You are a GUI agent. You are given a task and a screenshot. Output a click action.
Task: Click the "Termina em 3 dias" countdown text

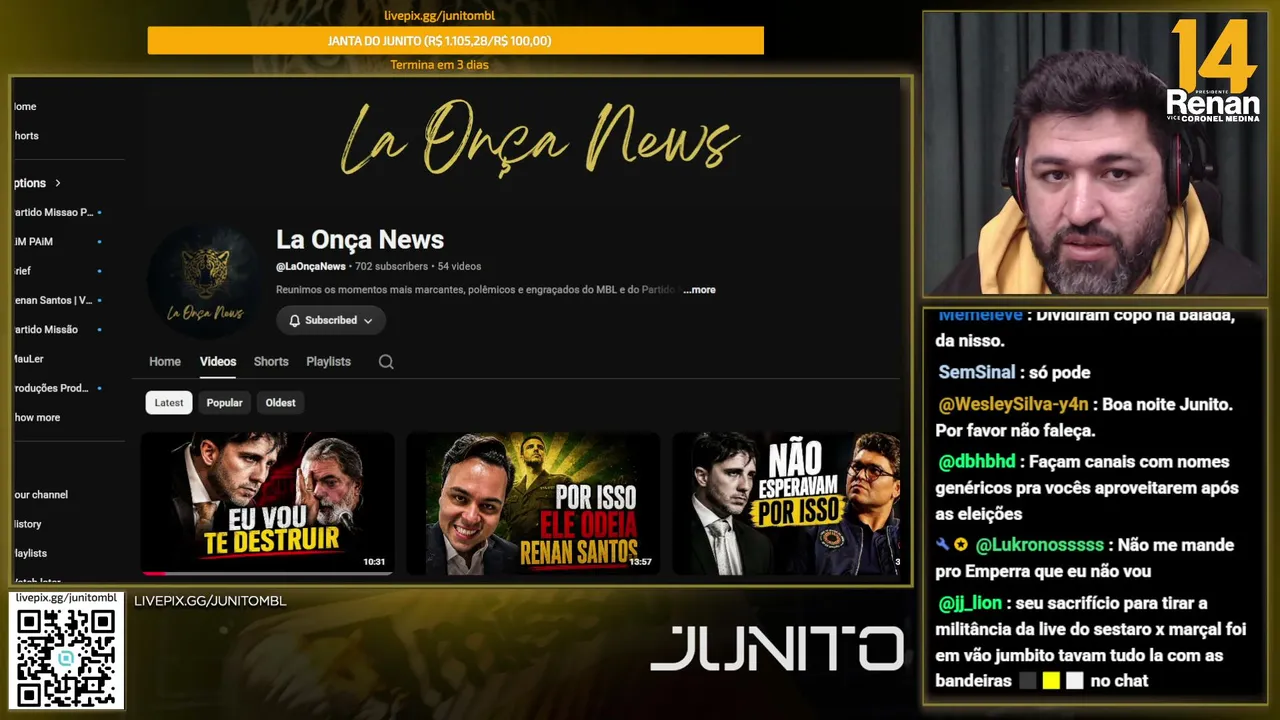coord(439,65)
